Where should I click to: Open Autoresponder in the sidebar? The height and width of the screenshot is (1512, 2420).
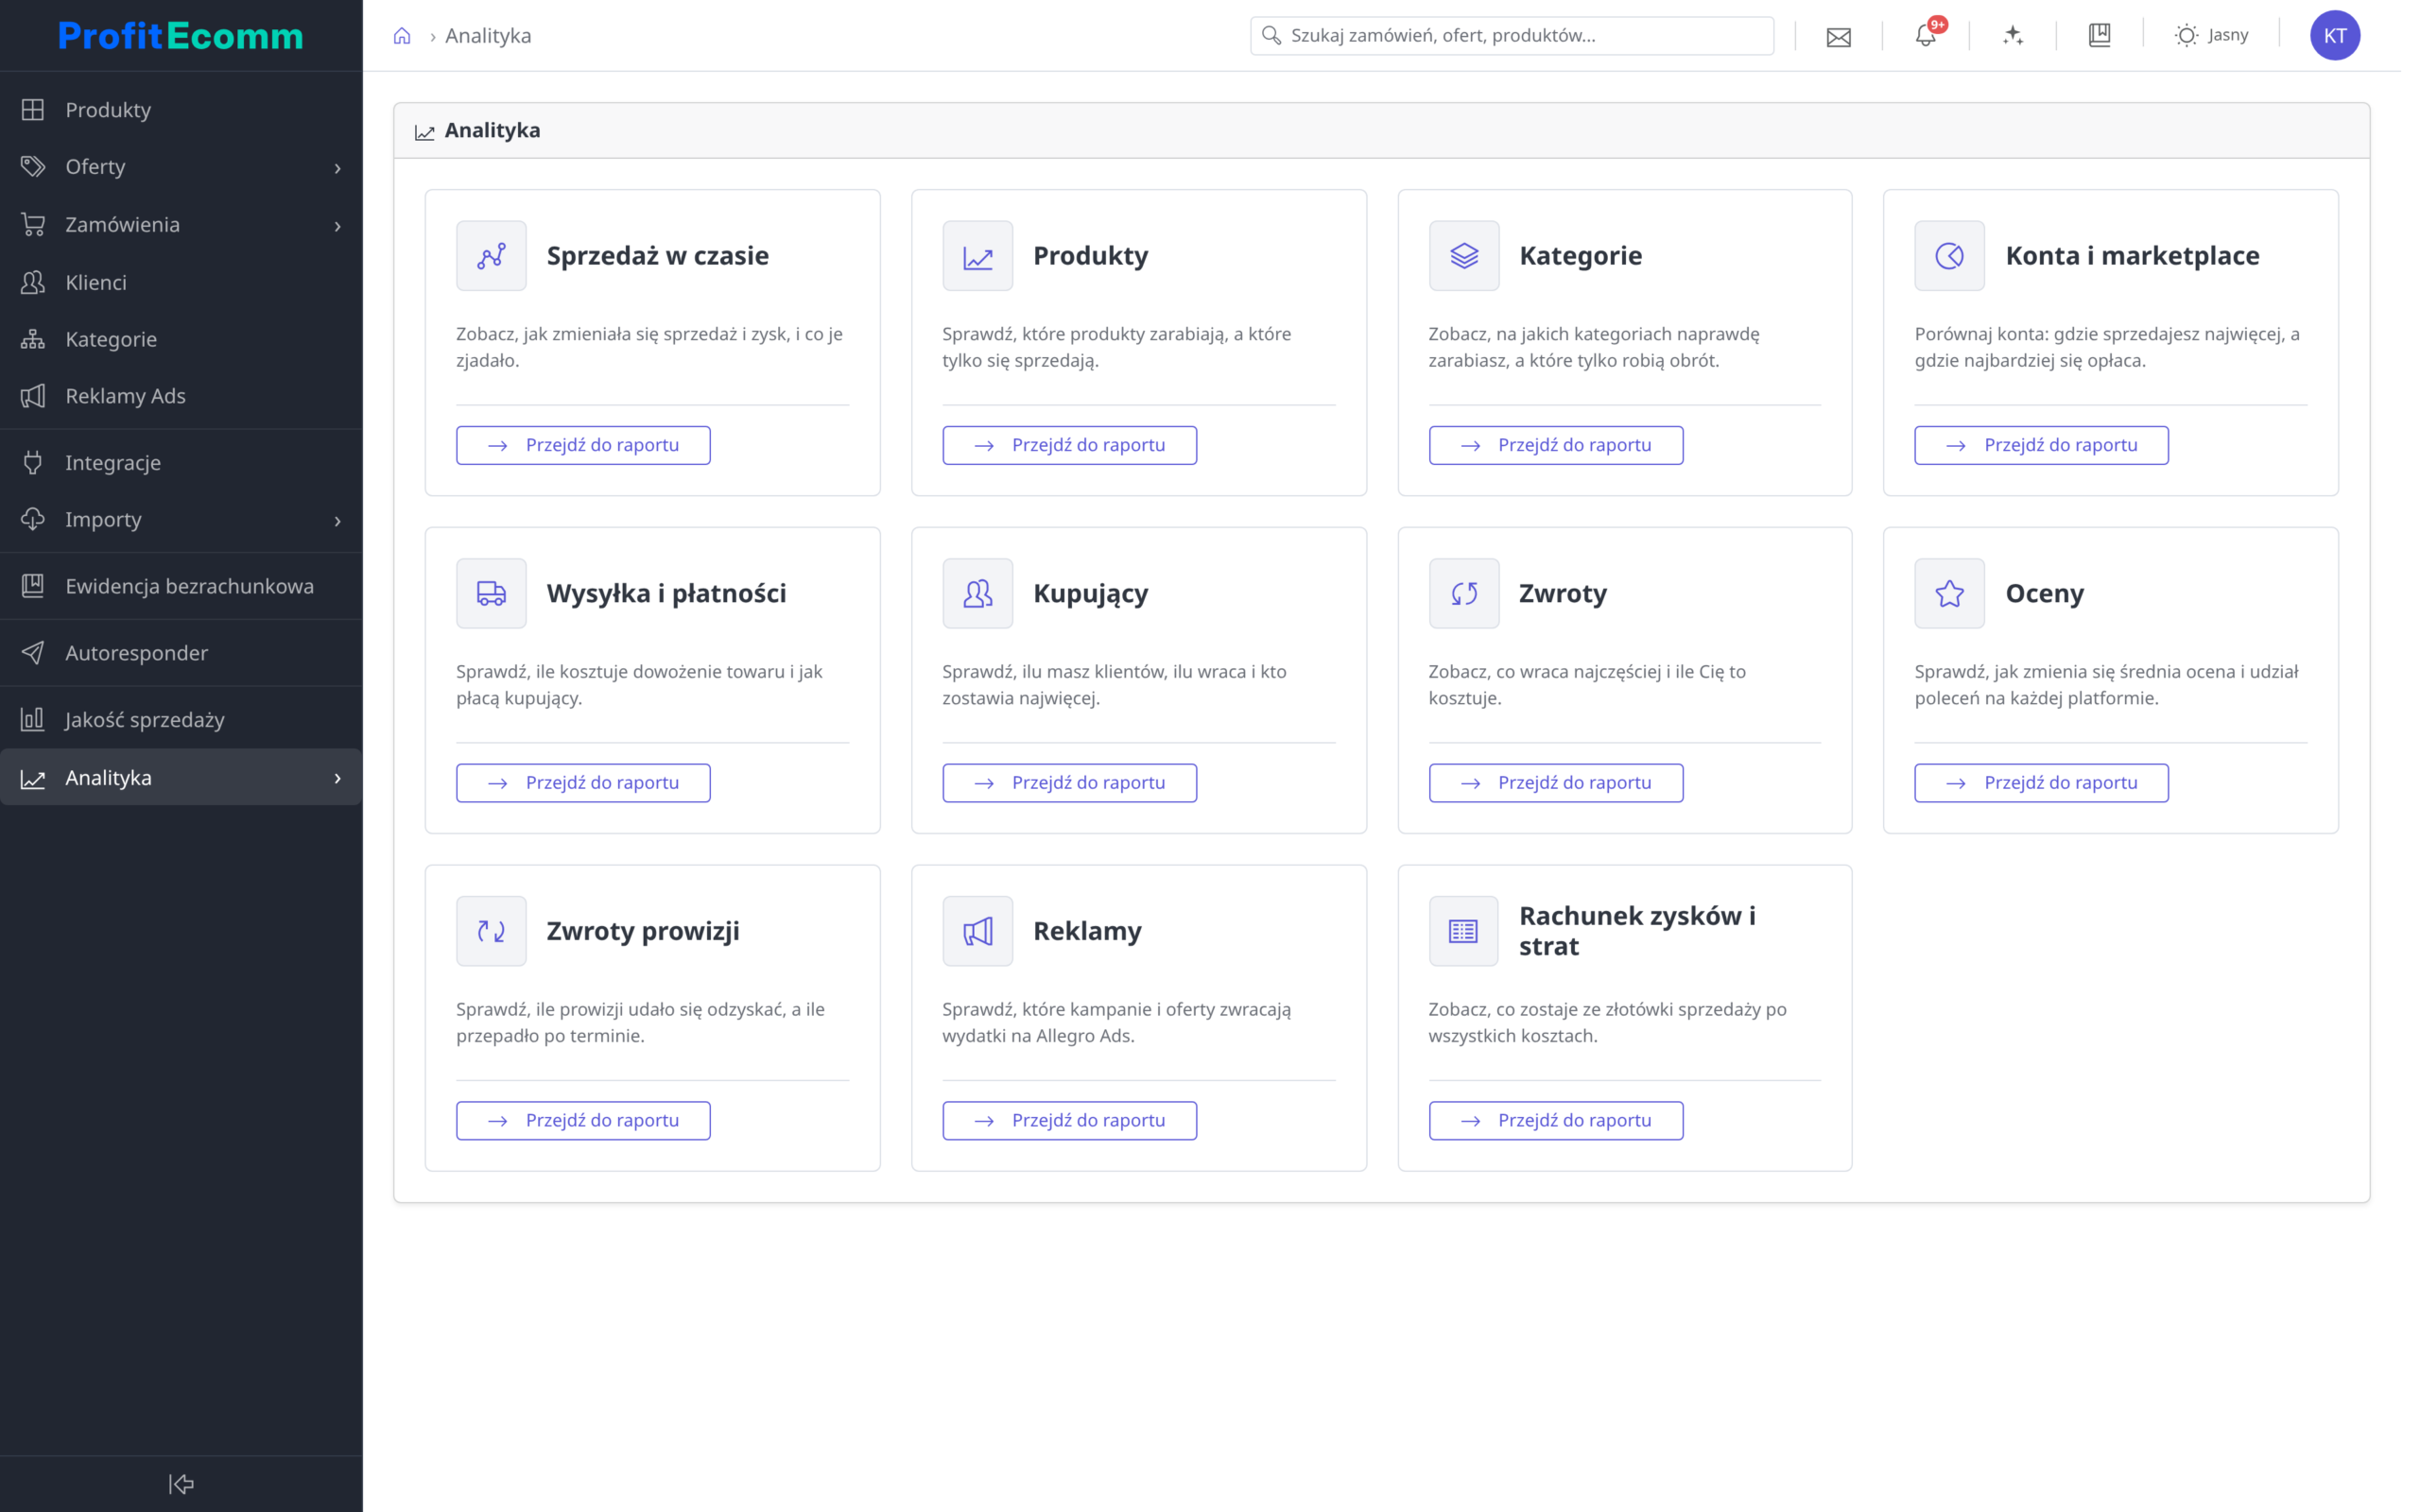(181, 653)
